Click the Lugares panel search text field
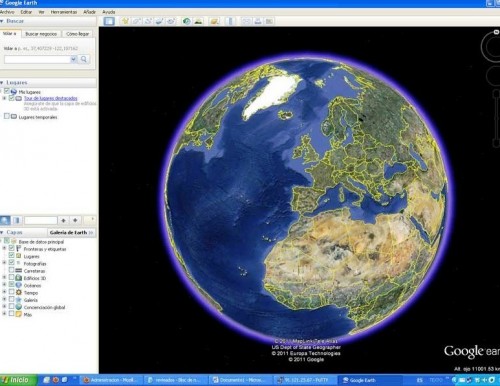Viewport: 500px width, 386px height. point(41,220)
